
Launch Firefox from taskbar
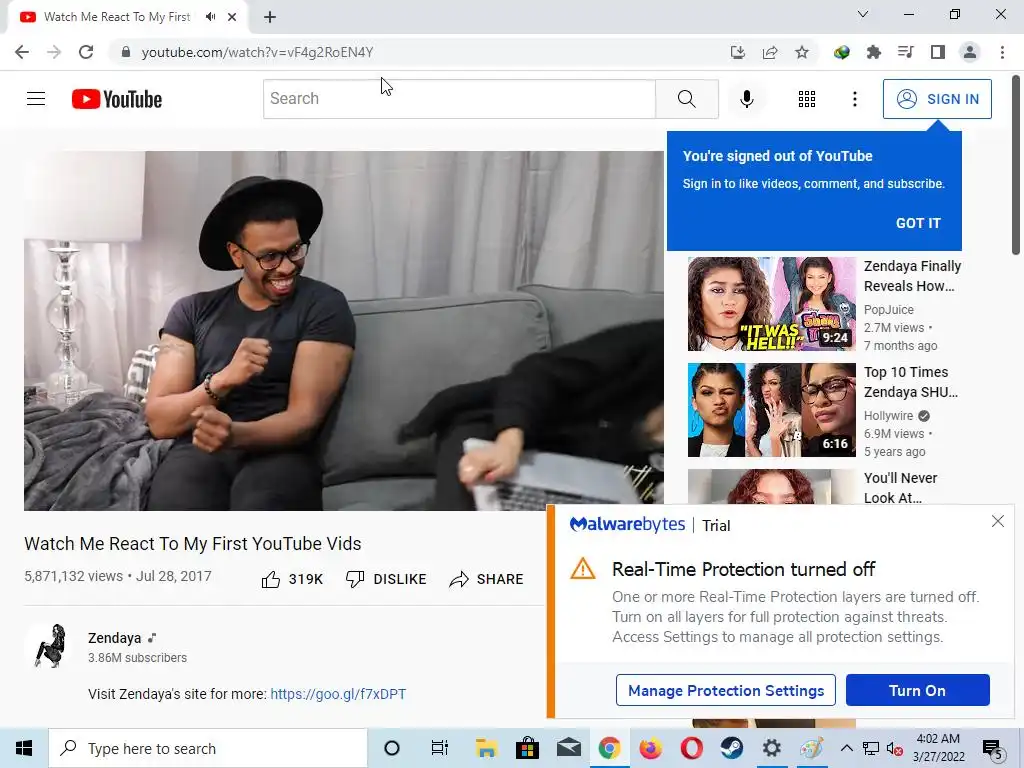[650, 748]
